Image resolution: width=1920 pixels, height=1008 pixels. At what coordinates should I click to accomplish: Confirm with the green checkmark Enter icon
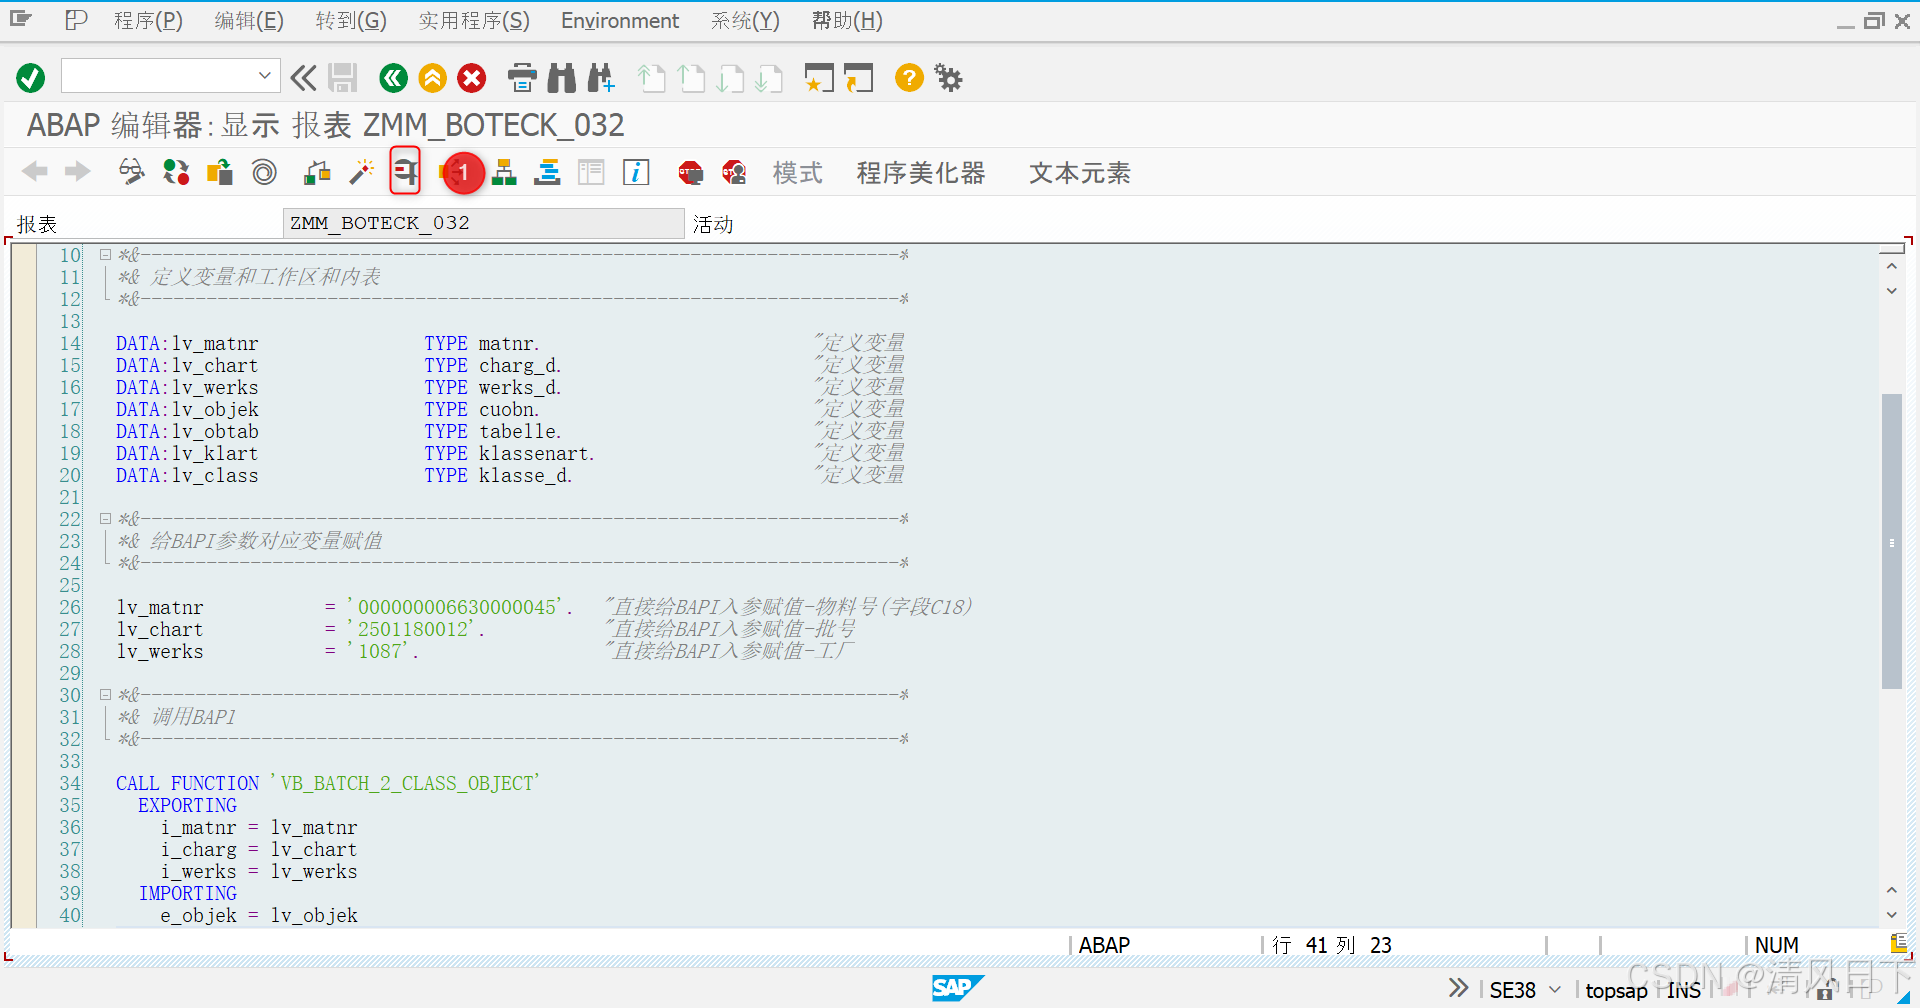pos(30,77)
